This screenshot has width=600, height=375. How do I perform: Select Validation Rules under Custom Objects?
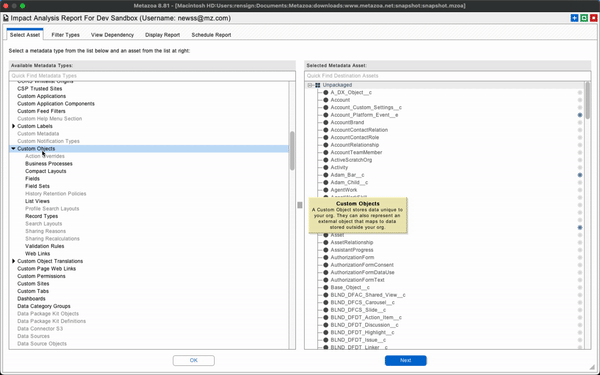click(45, 246)
